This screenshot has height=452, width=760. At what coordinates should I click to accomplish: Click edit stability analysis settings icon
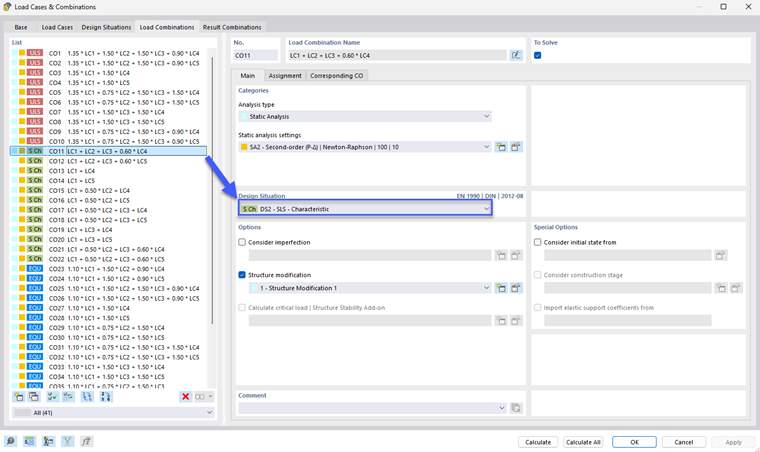coord(516,321)
